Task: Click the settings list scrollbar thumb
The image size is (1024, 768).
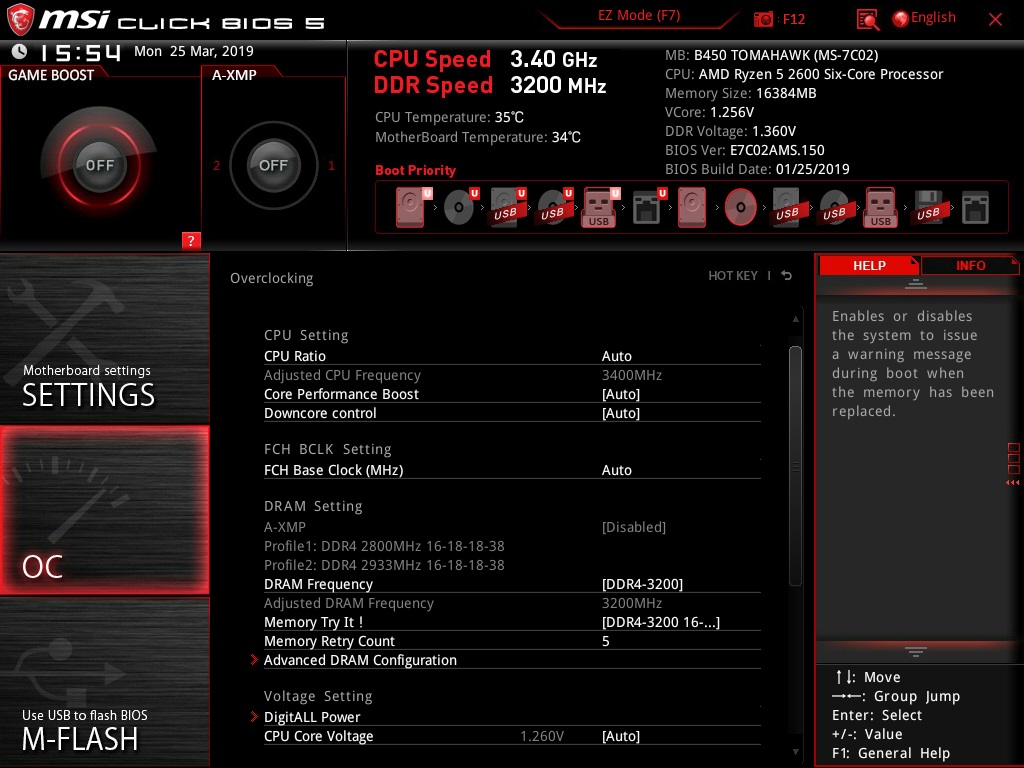Action: tap(795, 466)
